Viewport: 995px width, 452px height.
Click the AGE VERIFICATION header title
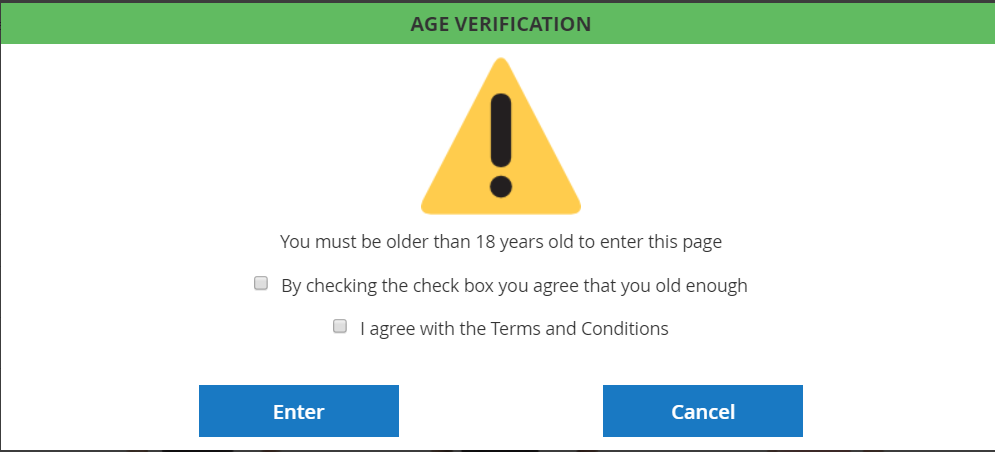point(500,23)
